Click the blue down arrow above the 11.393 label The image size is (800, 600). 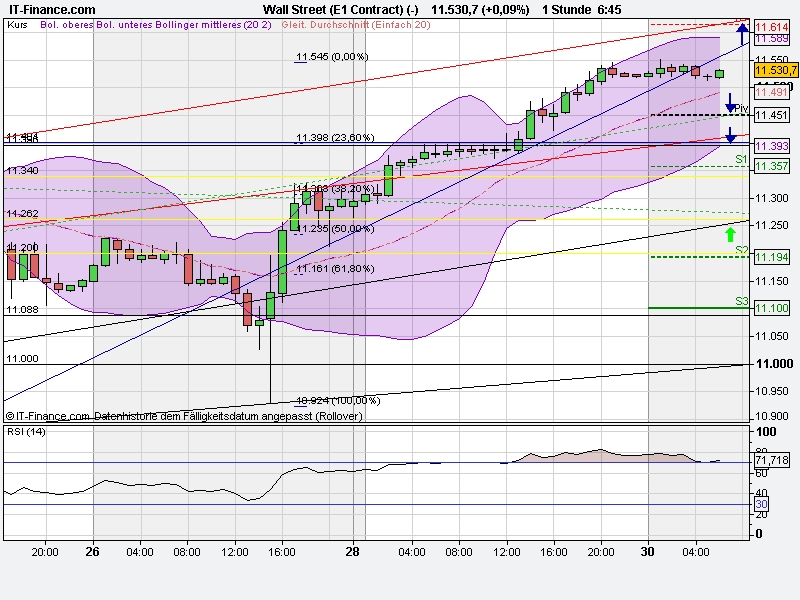click(x=731, y=134)
